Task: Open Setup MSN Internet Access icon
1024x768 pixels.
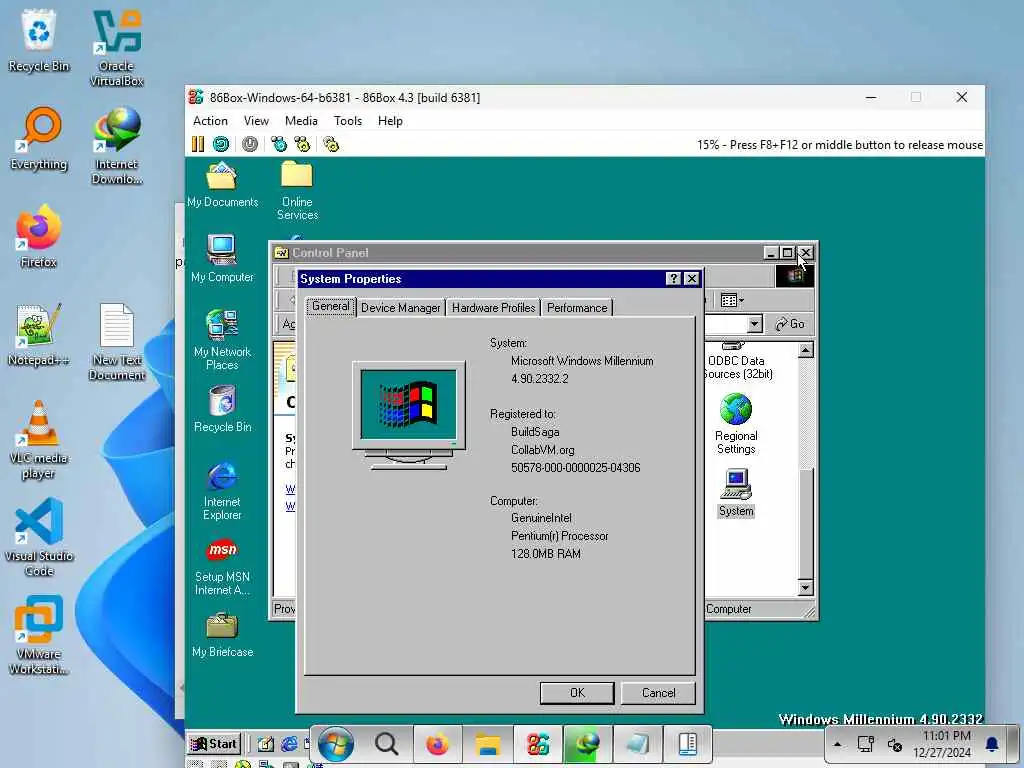Action: coord(222,567)
